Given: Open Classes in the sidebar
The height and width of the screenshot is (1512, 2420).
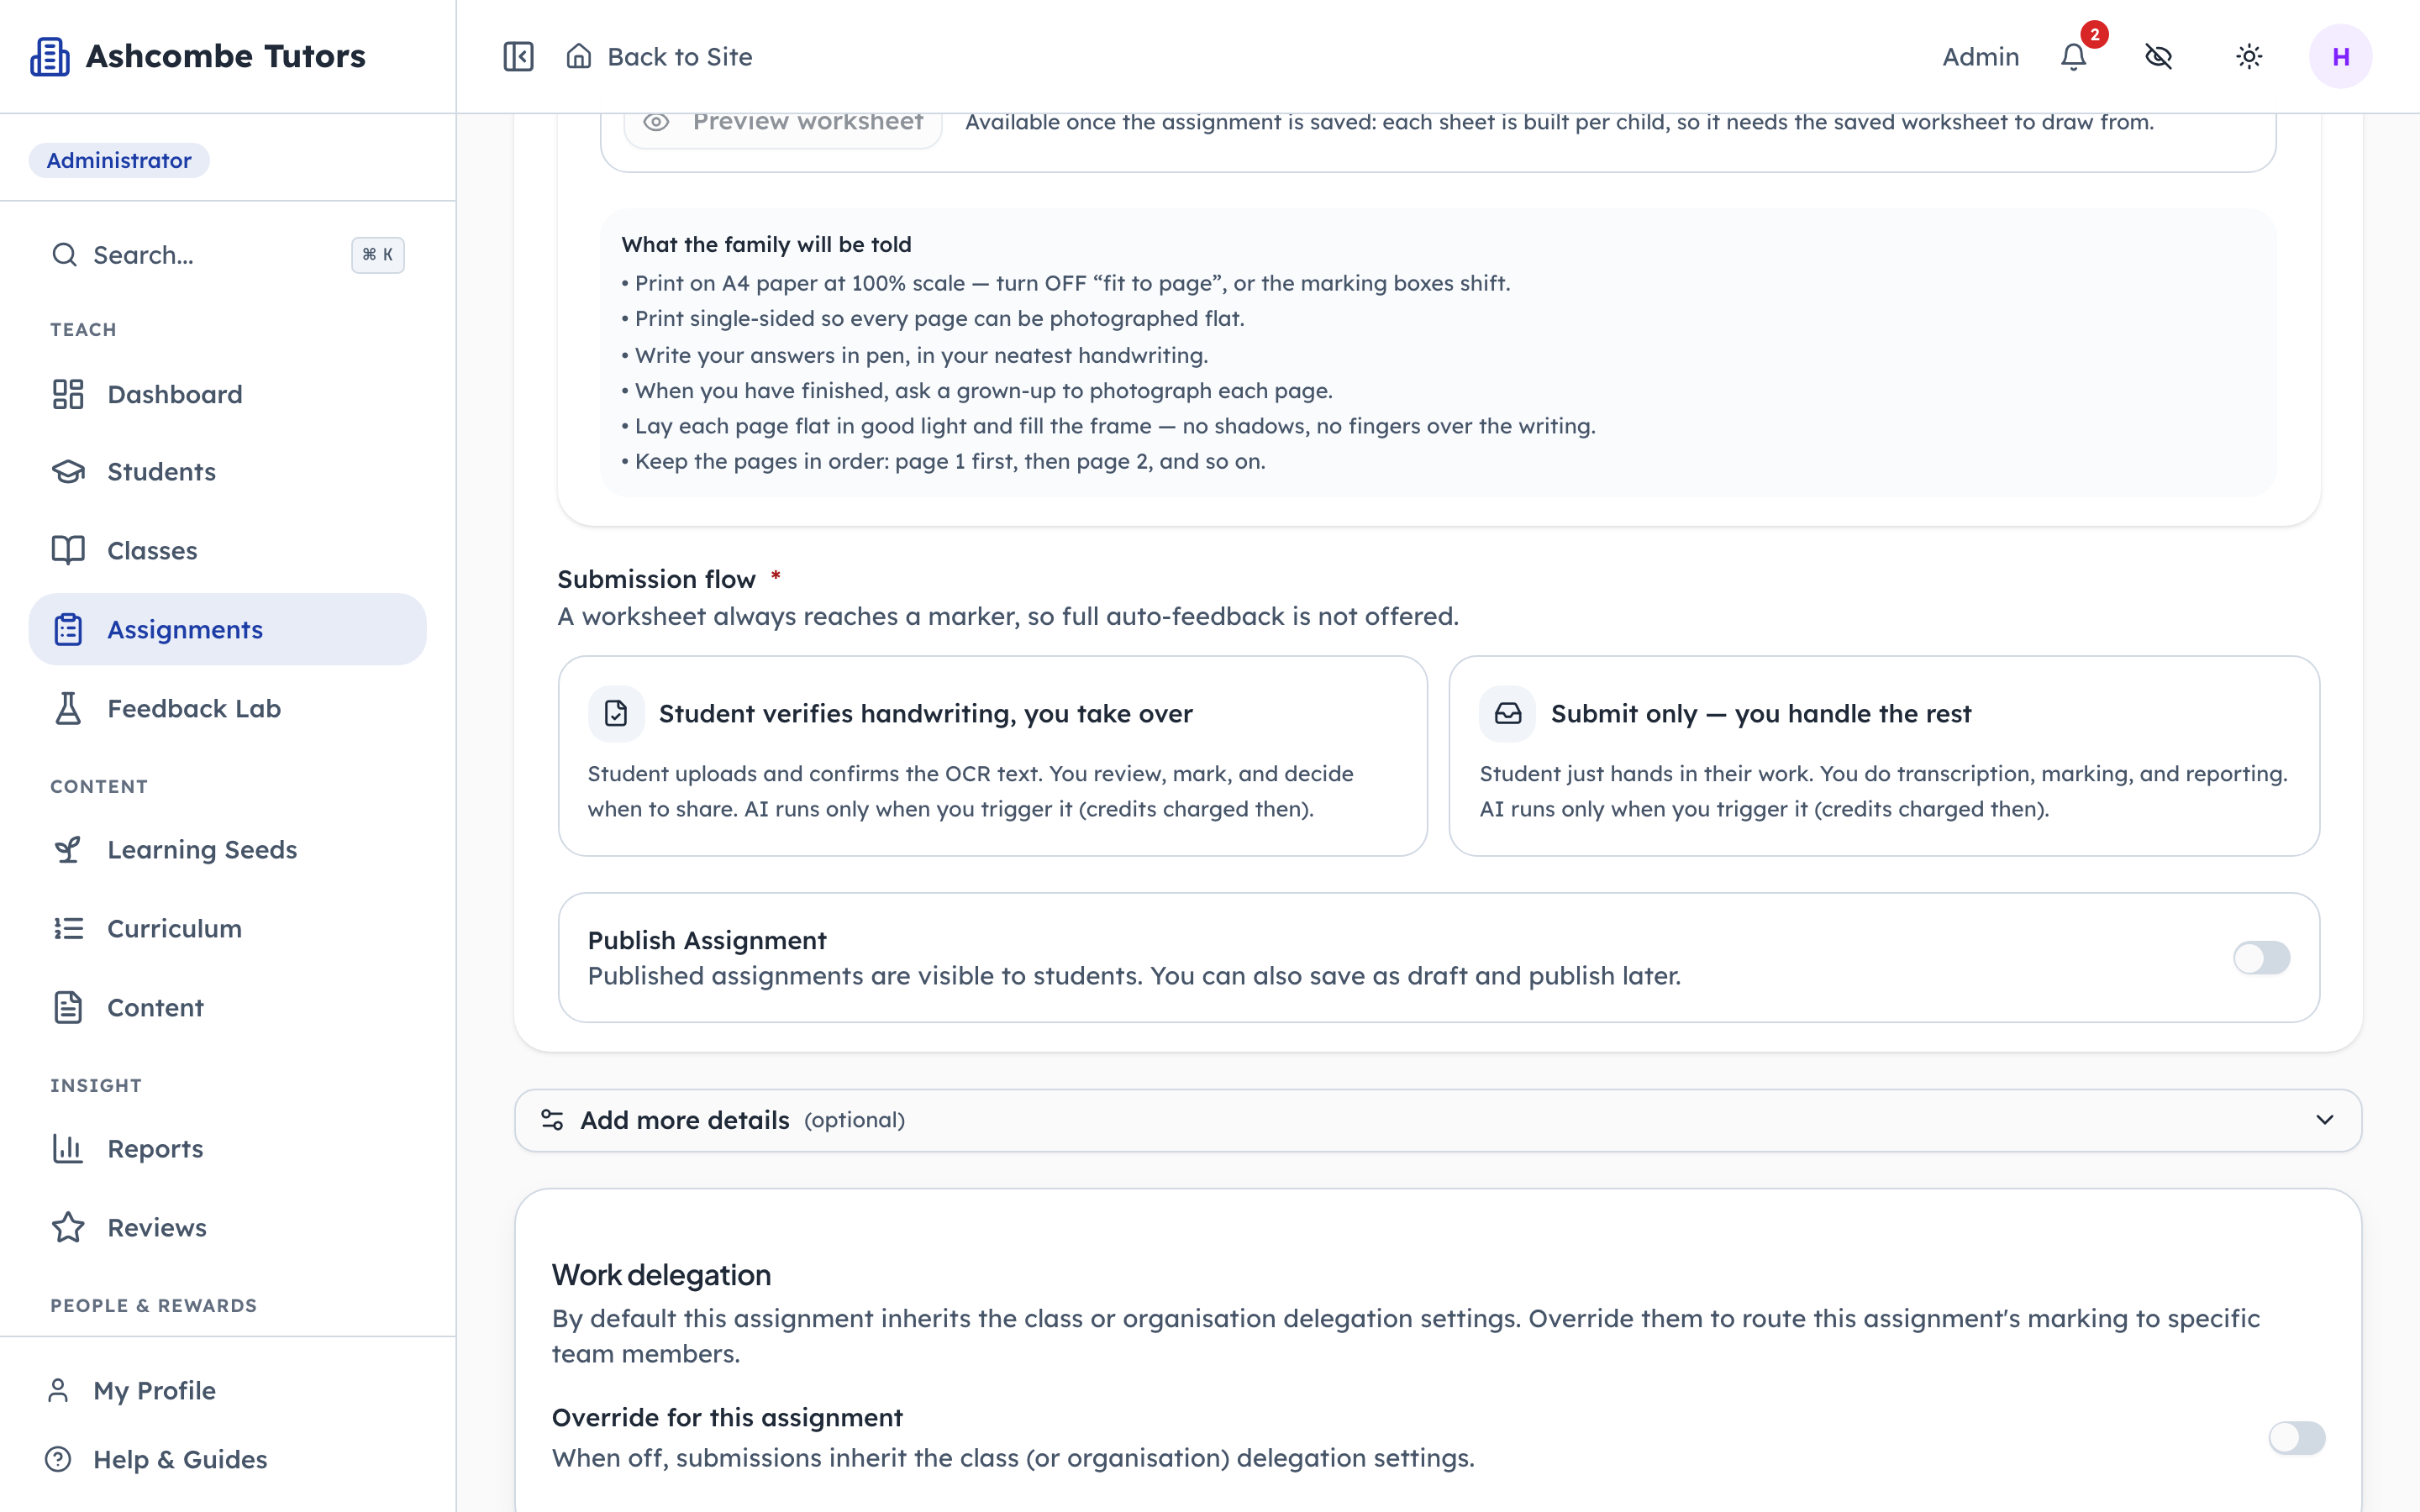Looking at the screenshot, I should tap(228, 550).
